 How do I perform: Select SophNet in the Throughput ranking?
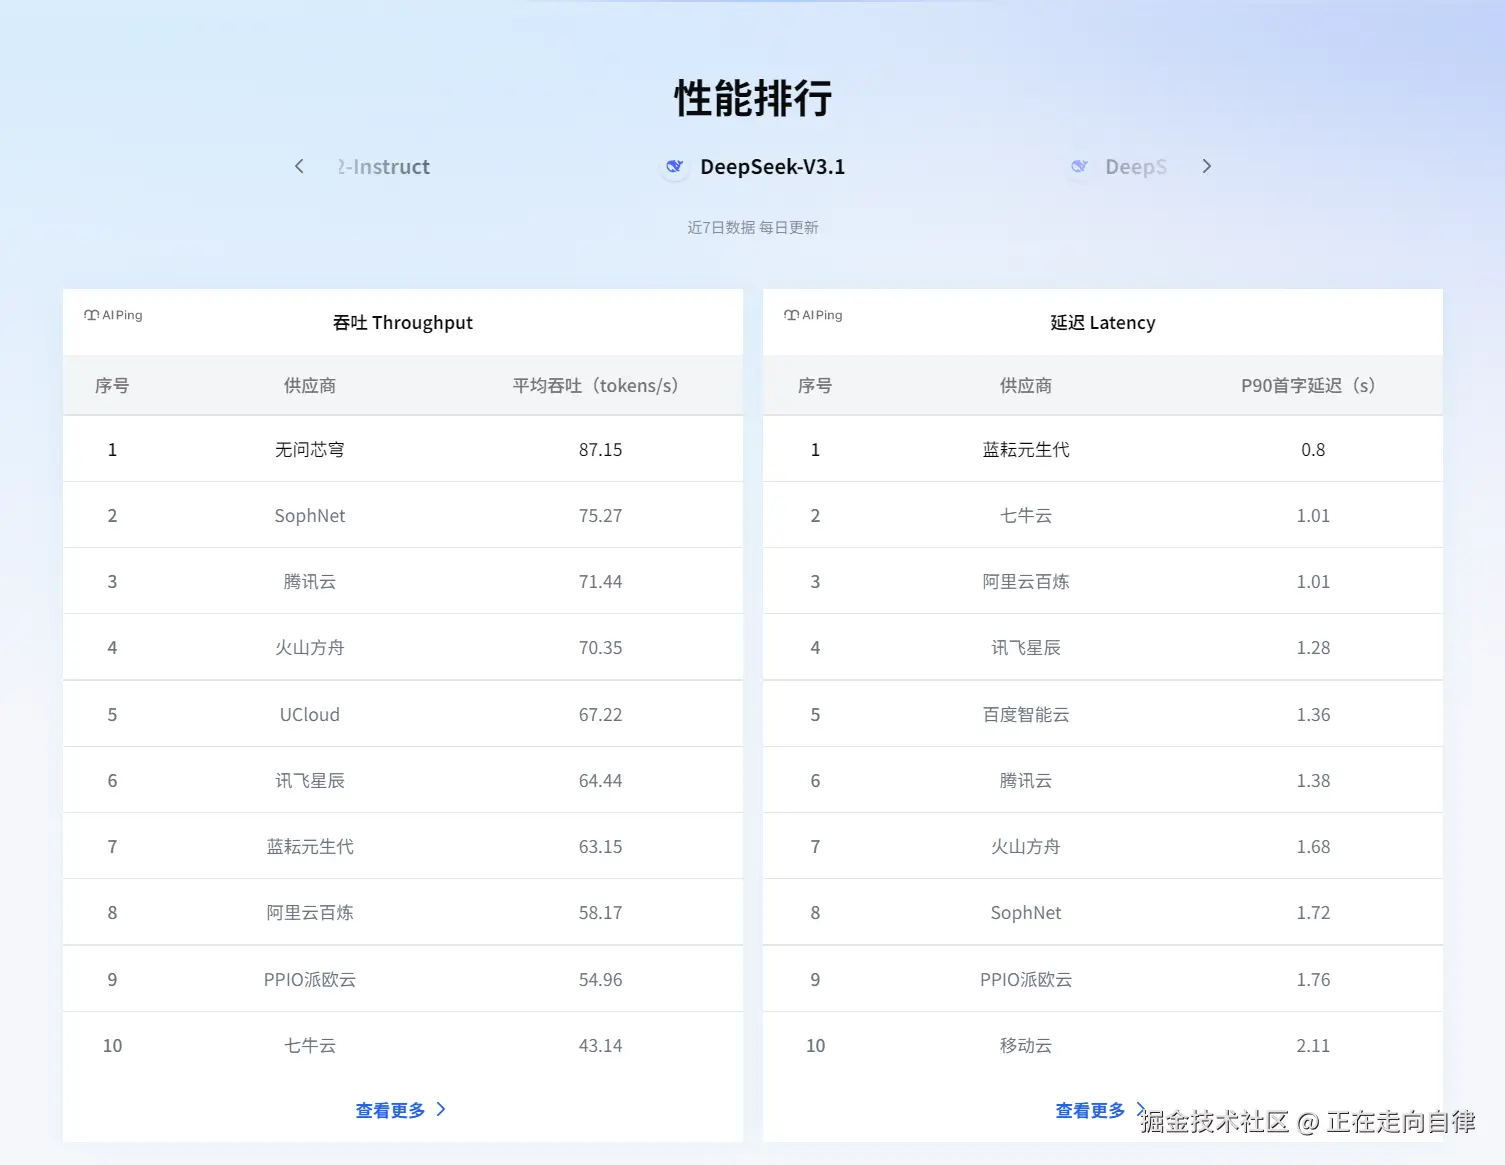(x=310, y=516)
